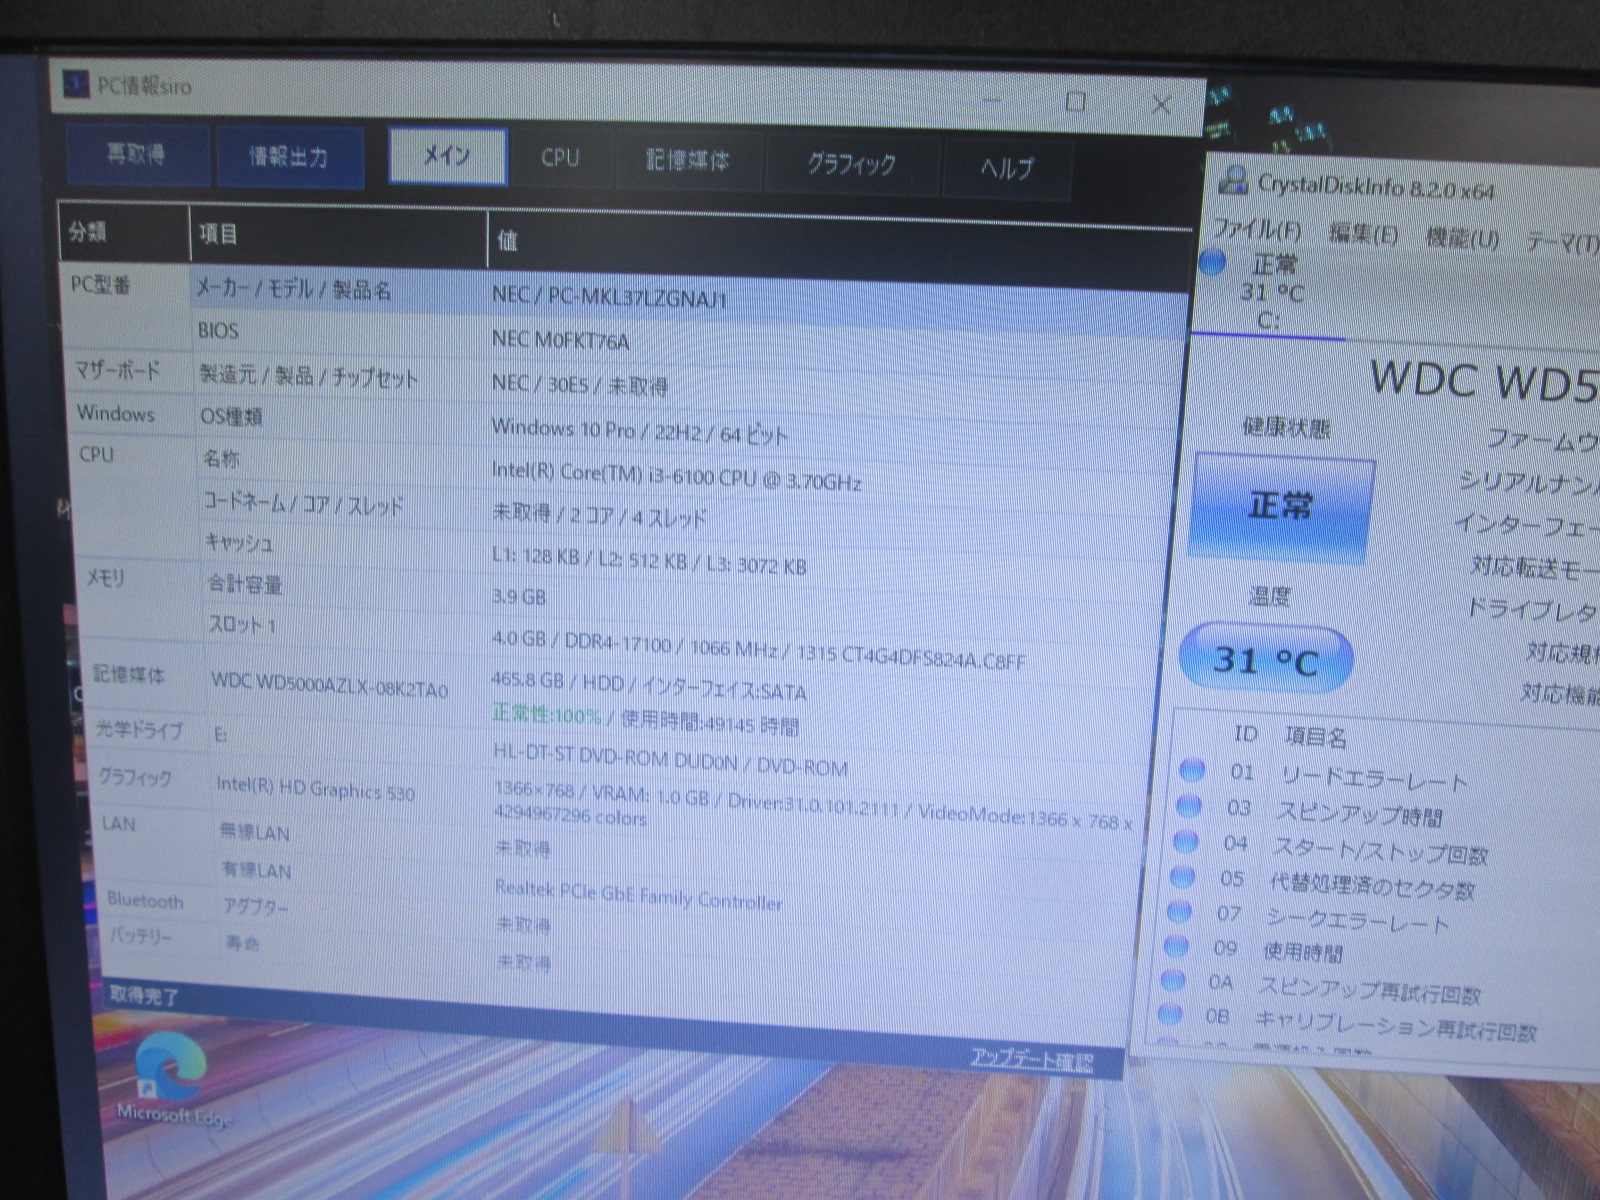Select the blue status circle above drive C:
This screenshot has width=1600, height=1200.
tap(1212, 263)
